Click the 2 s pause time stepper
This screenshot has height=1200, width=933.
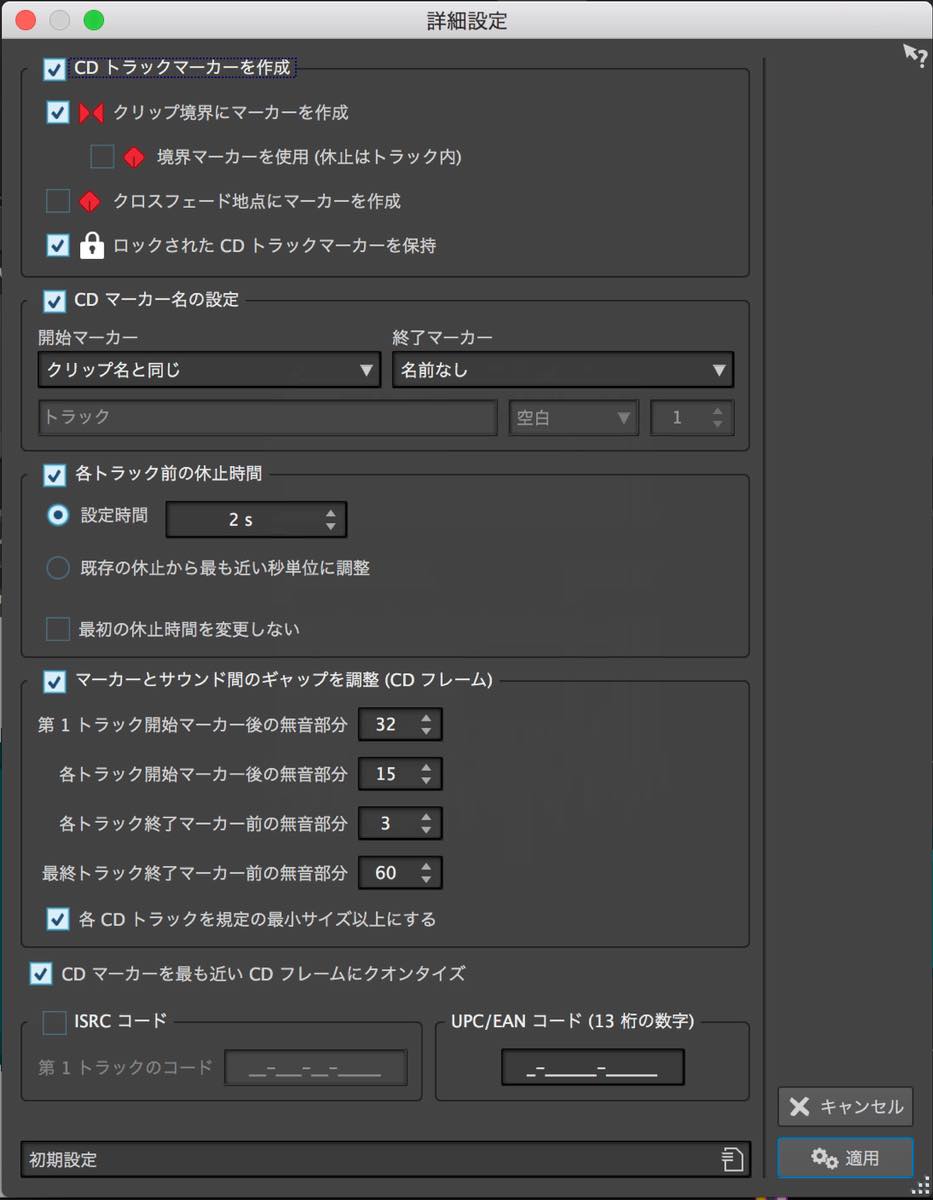[256, 520]
